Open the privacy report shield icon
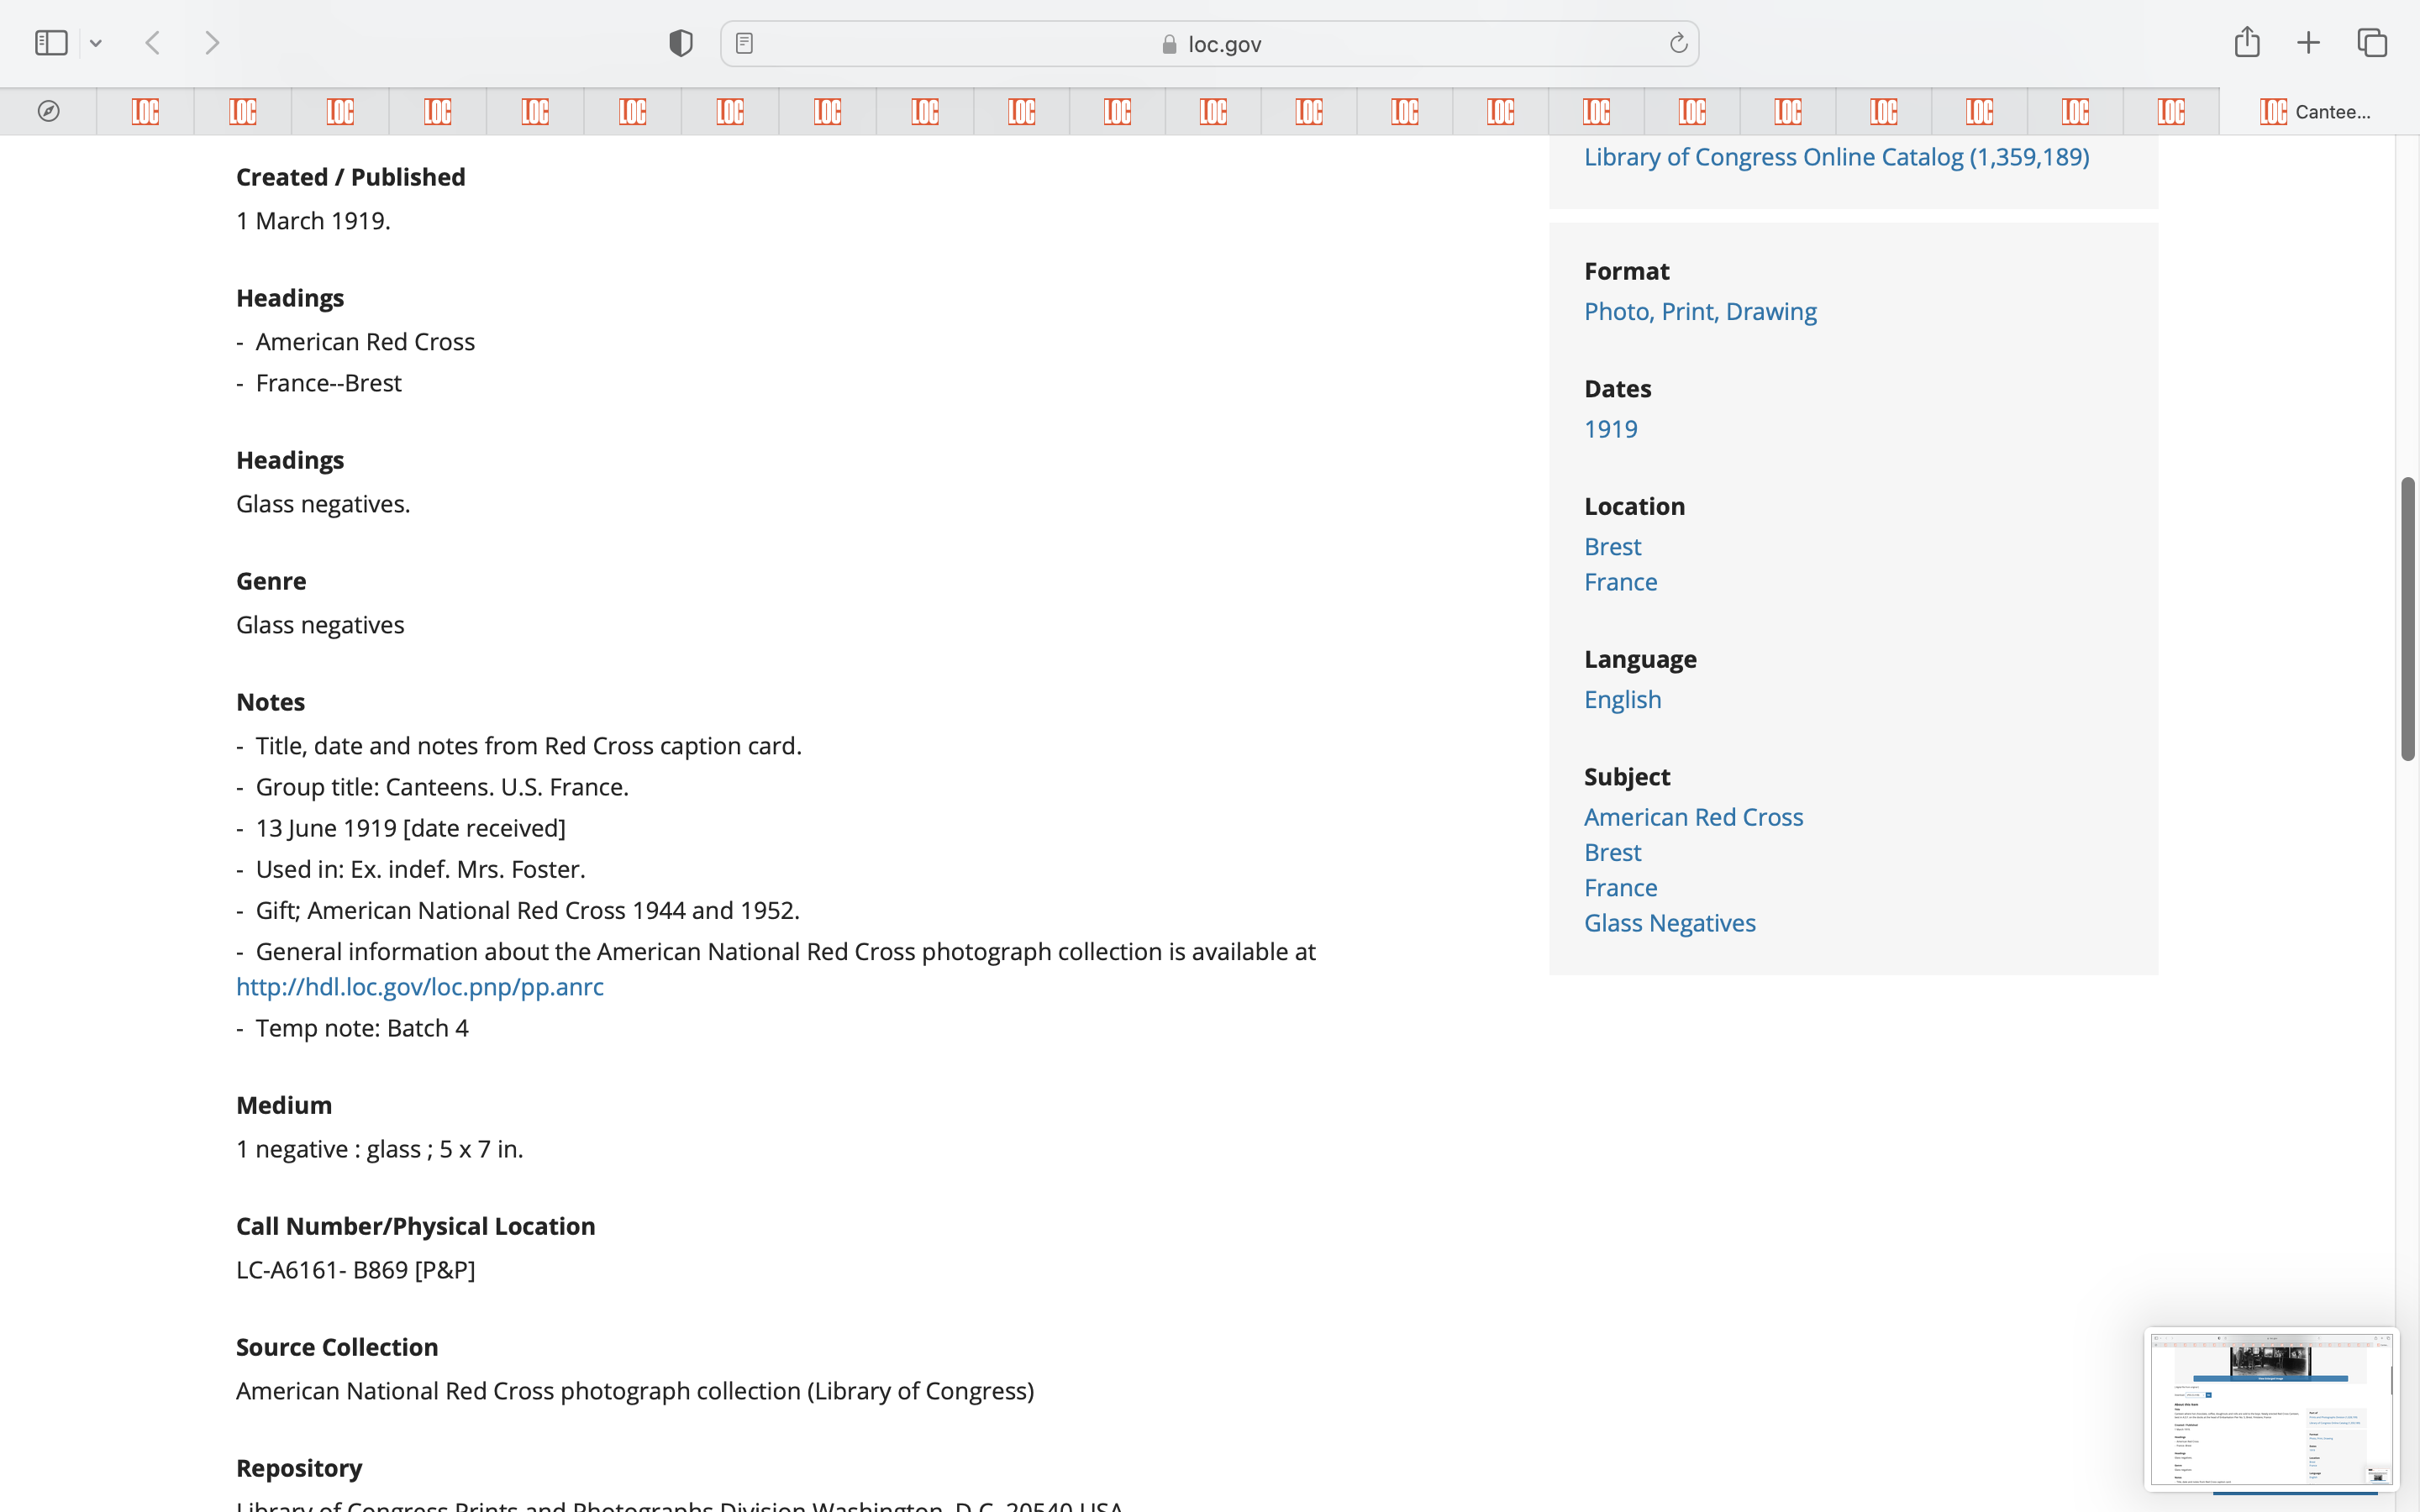 tap(681, 43)
